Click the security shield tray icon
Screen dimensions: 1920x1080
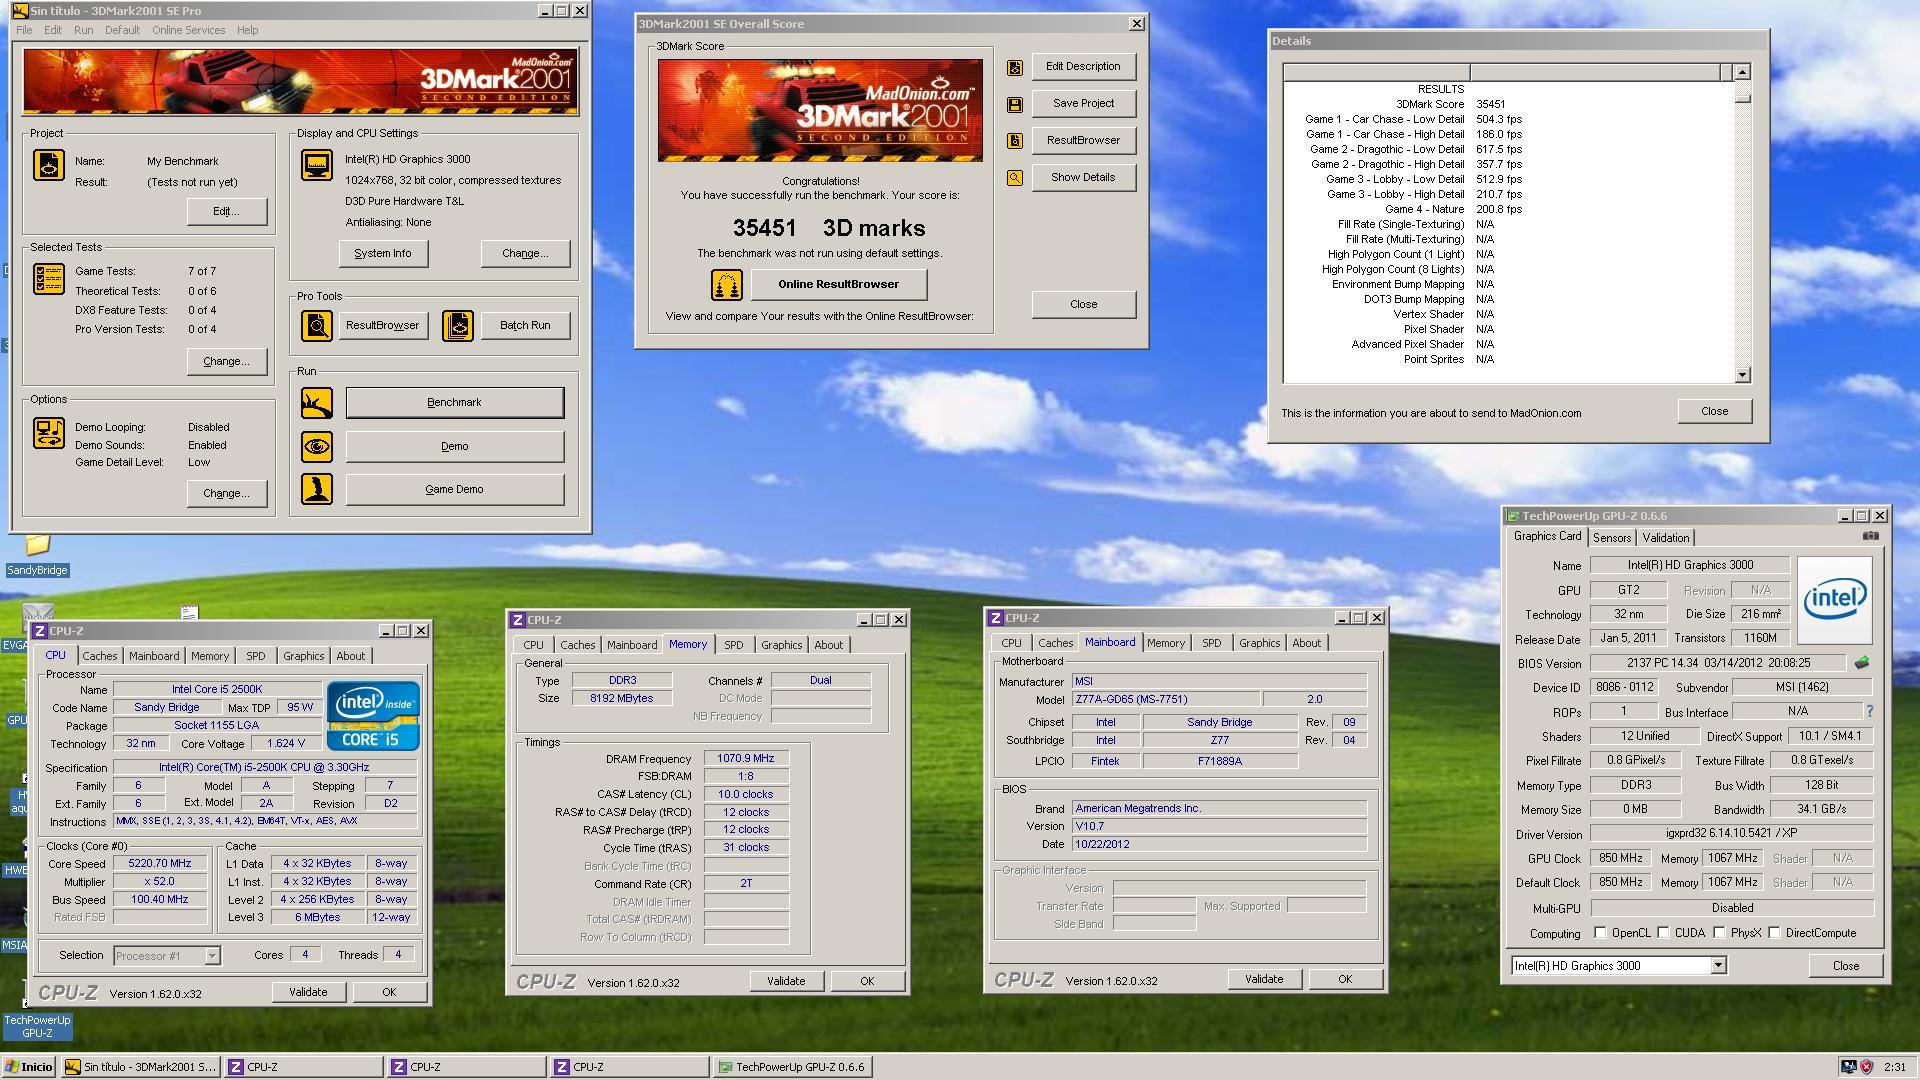click(x=1866, y=1067)
